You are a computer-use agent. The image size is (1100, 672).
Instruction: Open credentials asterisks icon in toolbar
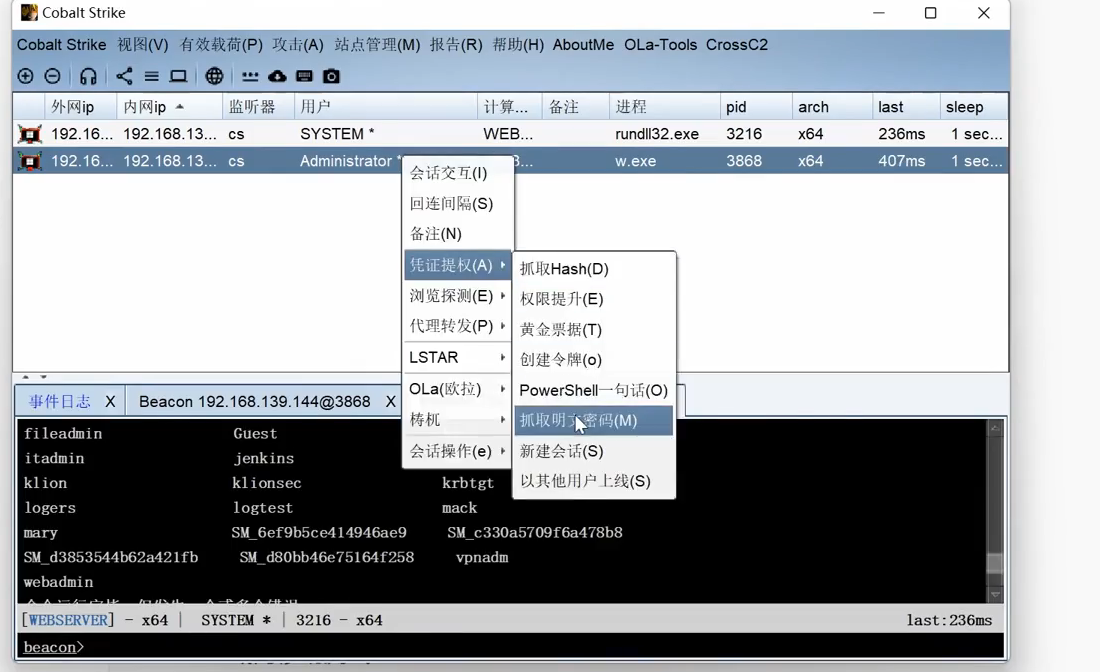click(x=250, y=76)
